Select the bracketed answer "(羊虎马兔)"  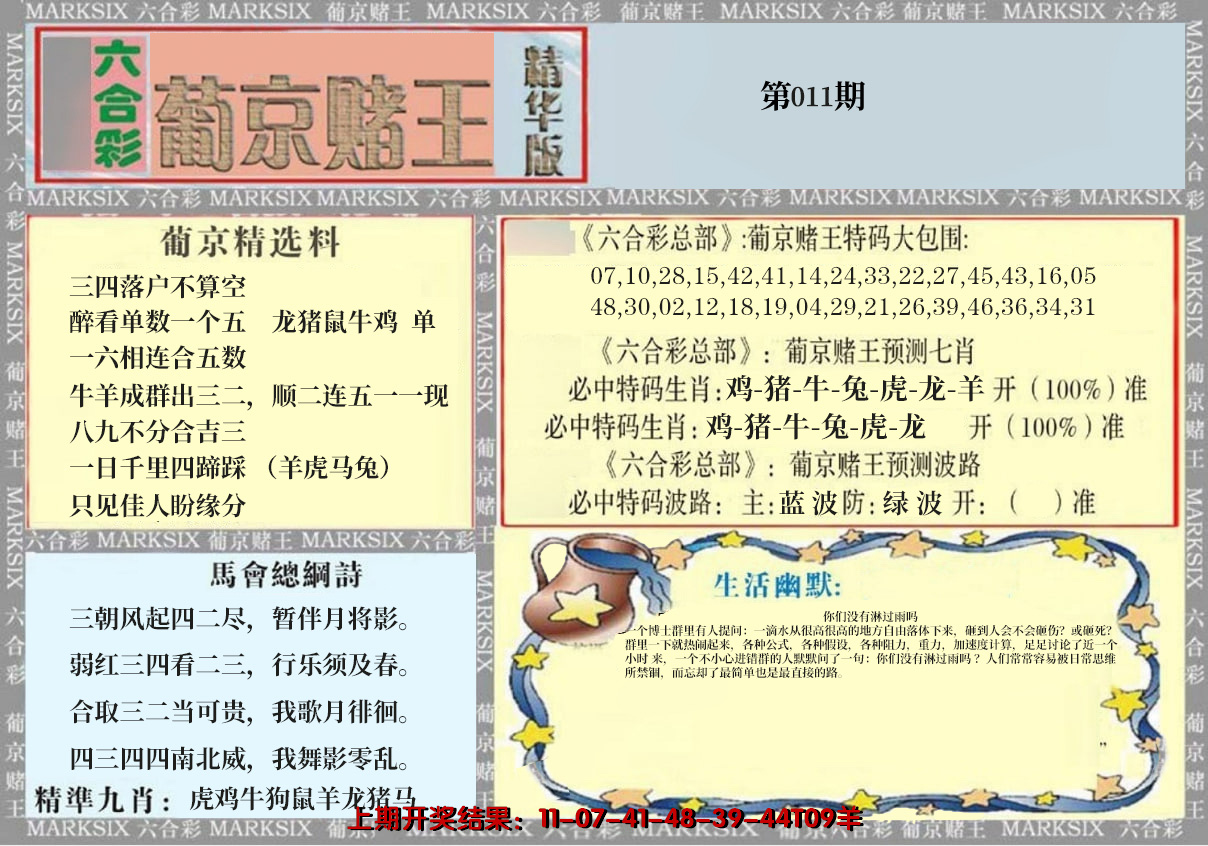tap(329, 468)
